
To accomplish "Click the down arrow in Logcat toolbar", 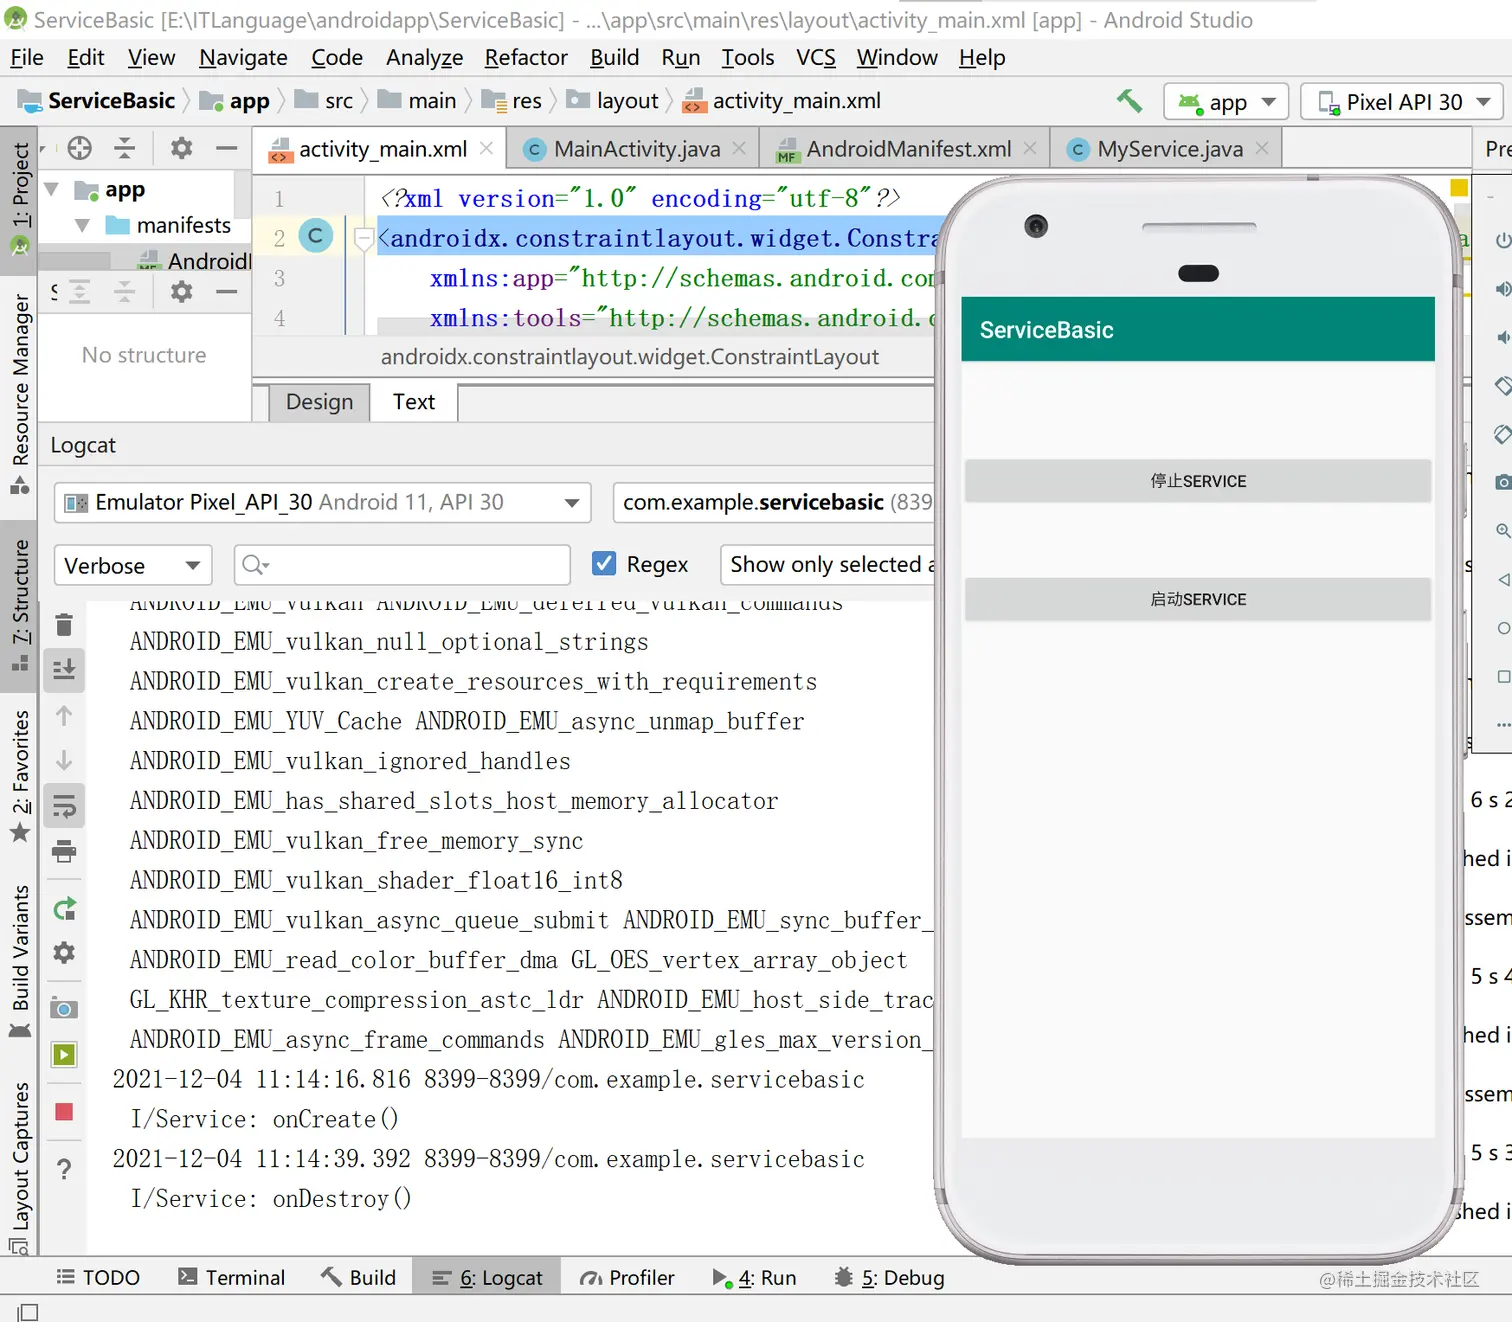I will coord(64,760).
